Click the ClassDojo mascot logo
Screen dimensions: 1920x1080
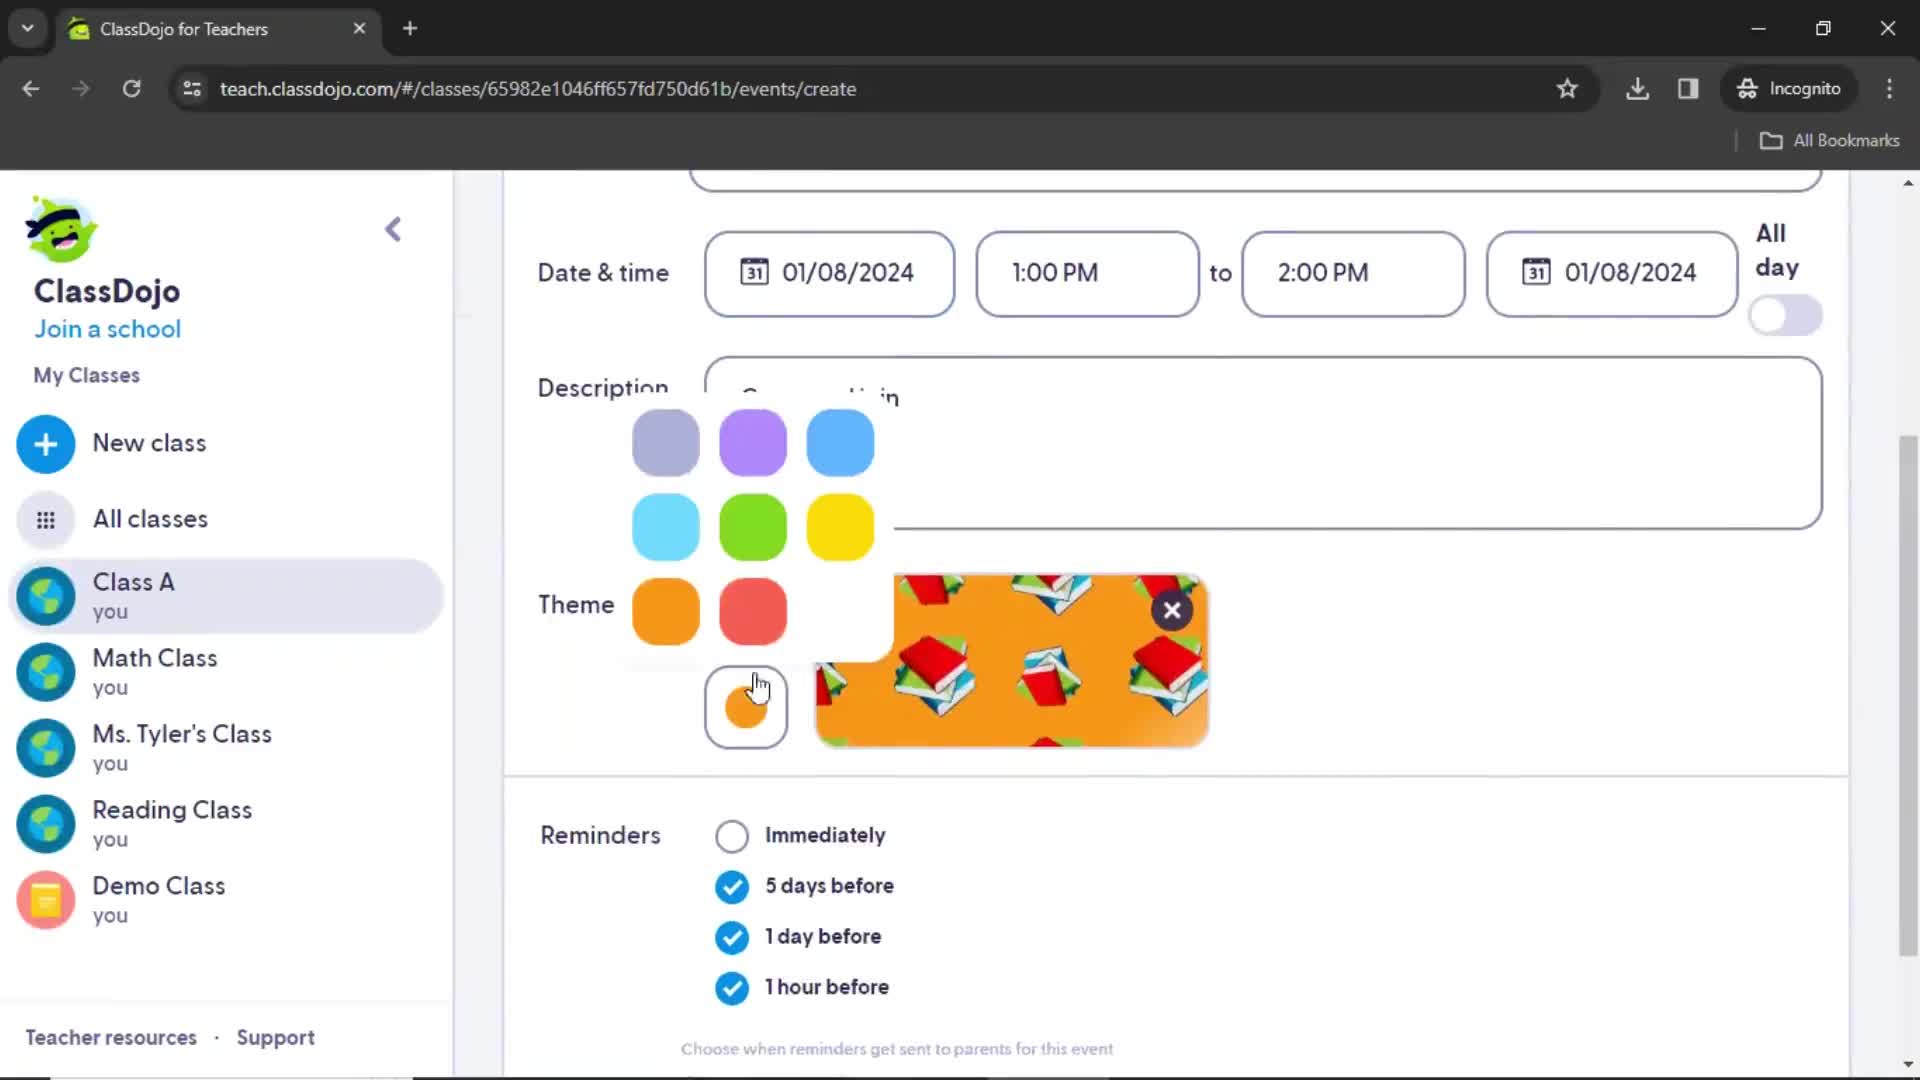point(61,229)
